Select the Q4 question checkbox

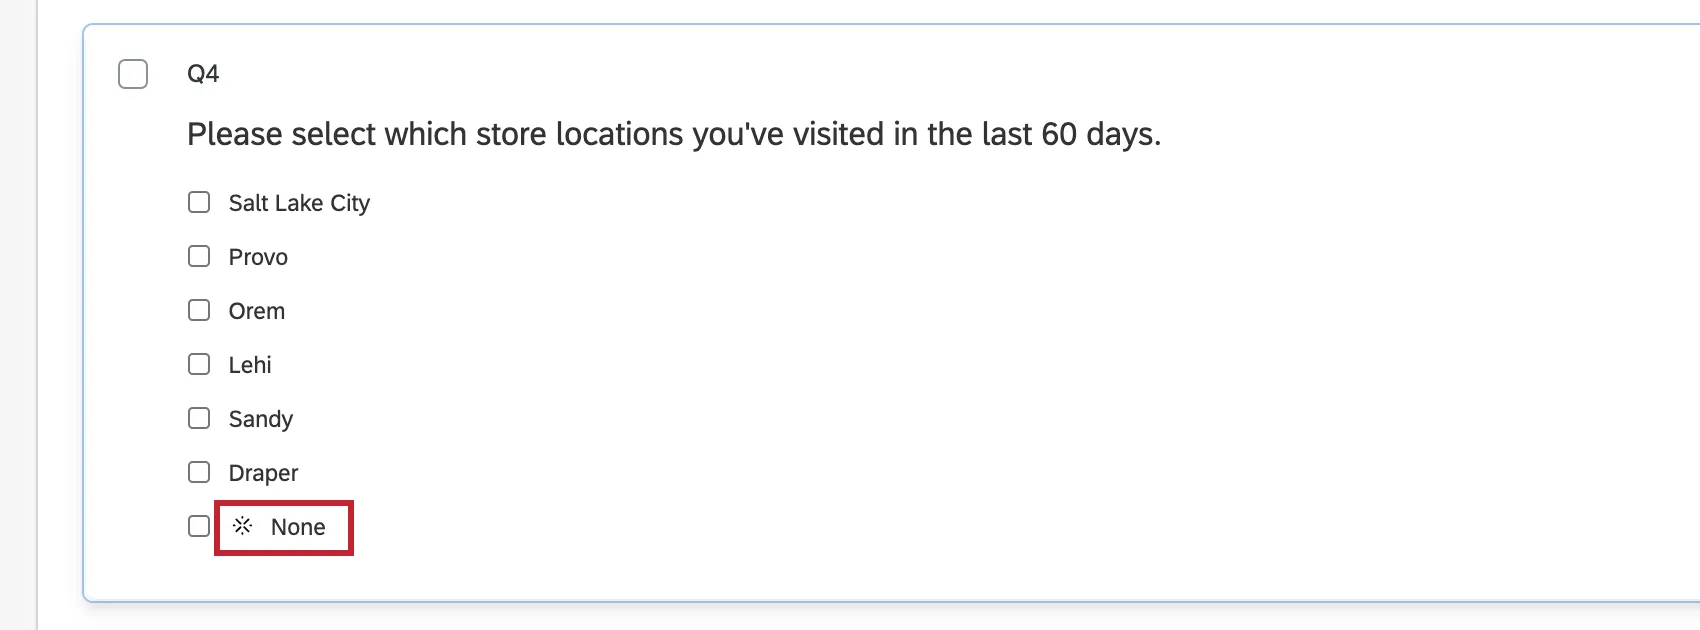(x=132, y=72)
